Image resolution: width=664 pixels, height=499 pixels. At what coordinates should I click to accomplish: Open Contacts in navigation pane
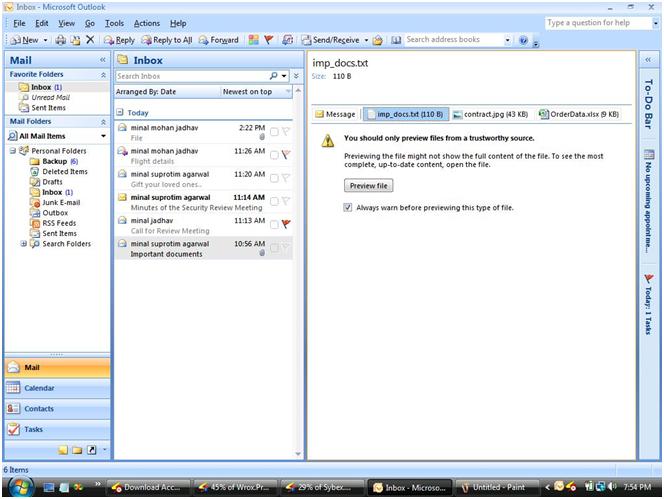click(x=57, y=409)
